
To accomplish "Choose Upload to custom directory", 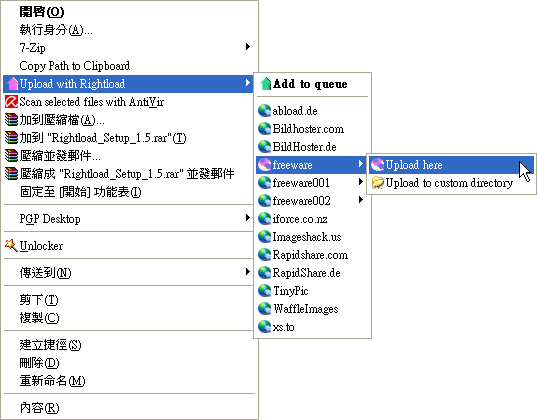I will point(451,183).
